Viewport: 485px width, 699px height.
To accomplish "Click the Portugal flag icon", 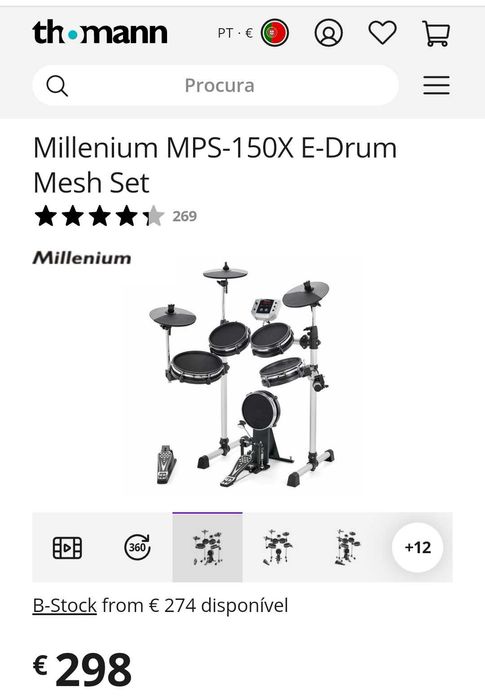I will [275, 33].
